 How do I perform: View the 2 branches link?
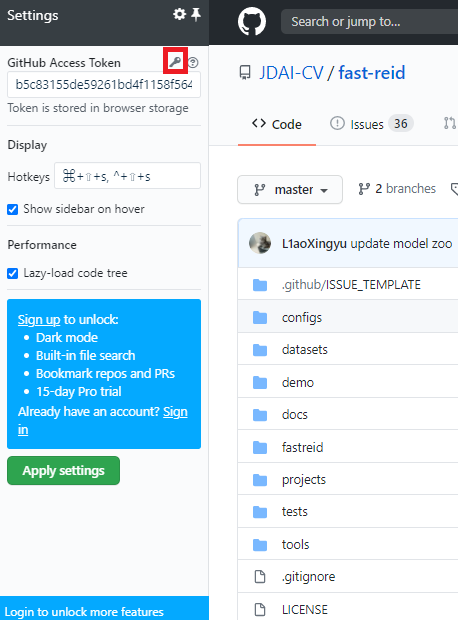coord(397,189)
